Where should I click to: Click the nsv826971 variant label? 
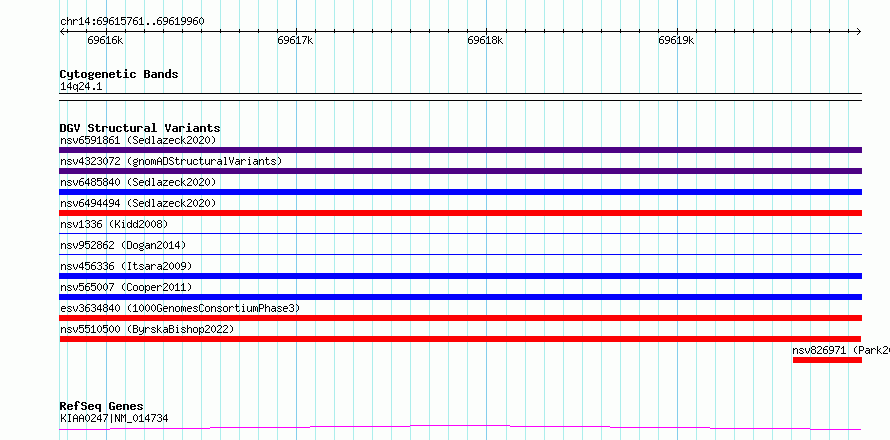[841, 350]
